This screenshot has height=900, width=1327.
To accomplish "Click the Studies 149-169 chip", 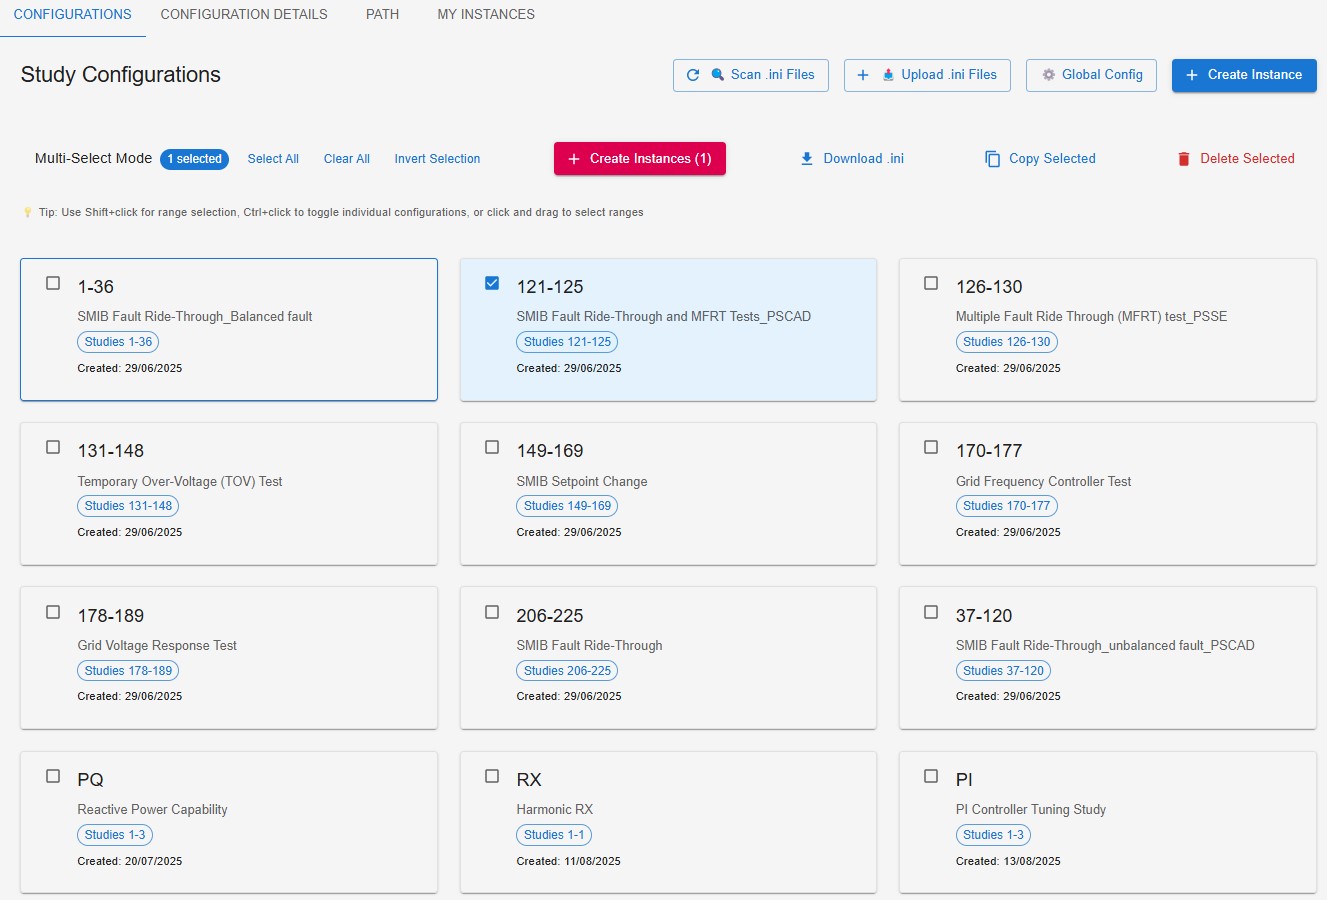I will (567, 506).
